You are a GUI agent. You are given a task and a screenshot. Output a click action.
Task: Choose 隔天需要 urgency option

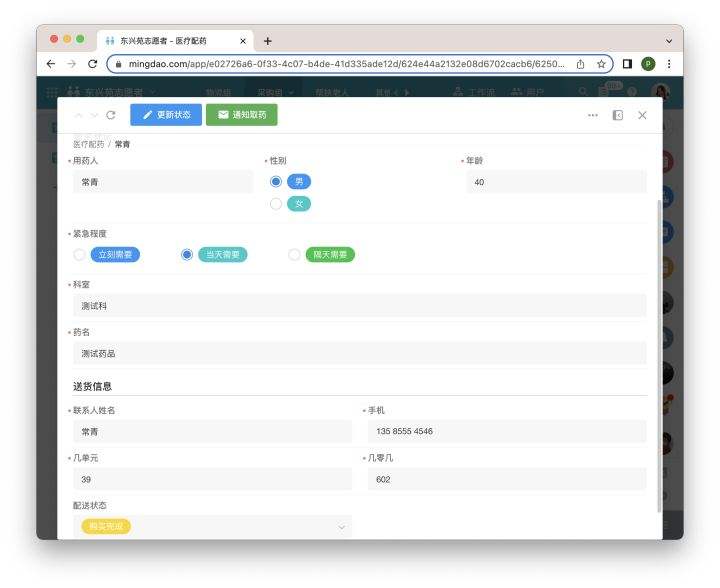click(x=294, y=255)
